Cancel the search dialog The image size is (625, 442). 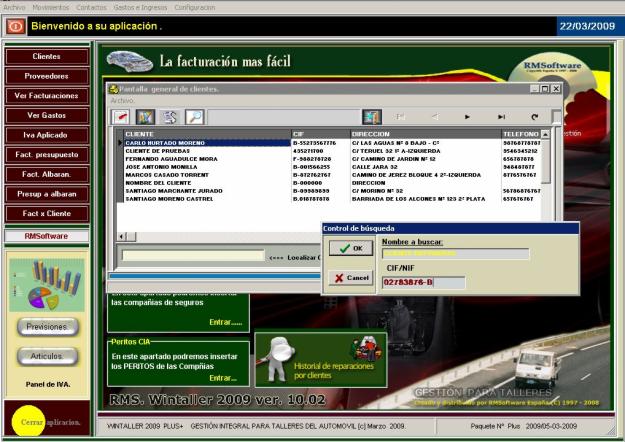coord(351,278)
